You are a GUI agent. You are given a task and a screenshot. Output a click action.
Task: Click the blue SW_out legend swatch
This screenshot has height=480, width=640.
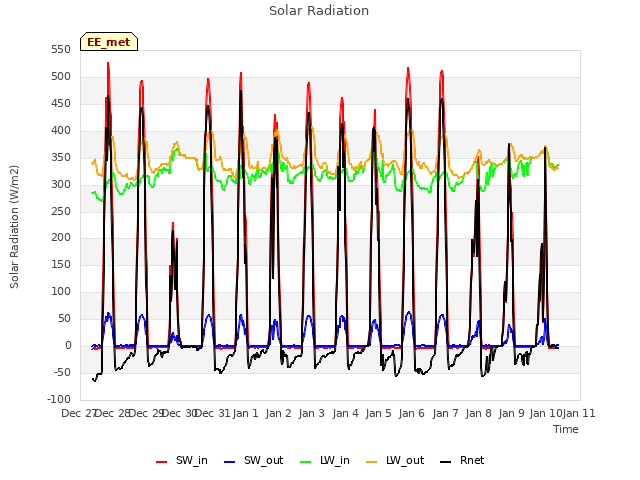[x=230, y=462]
